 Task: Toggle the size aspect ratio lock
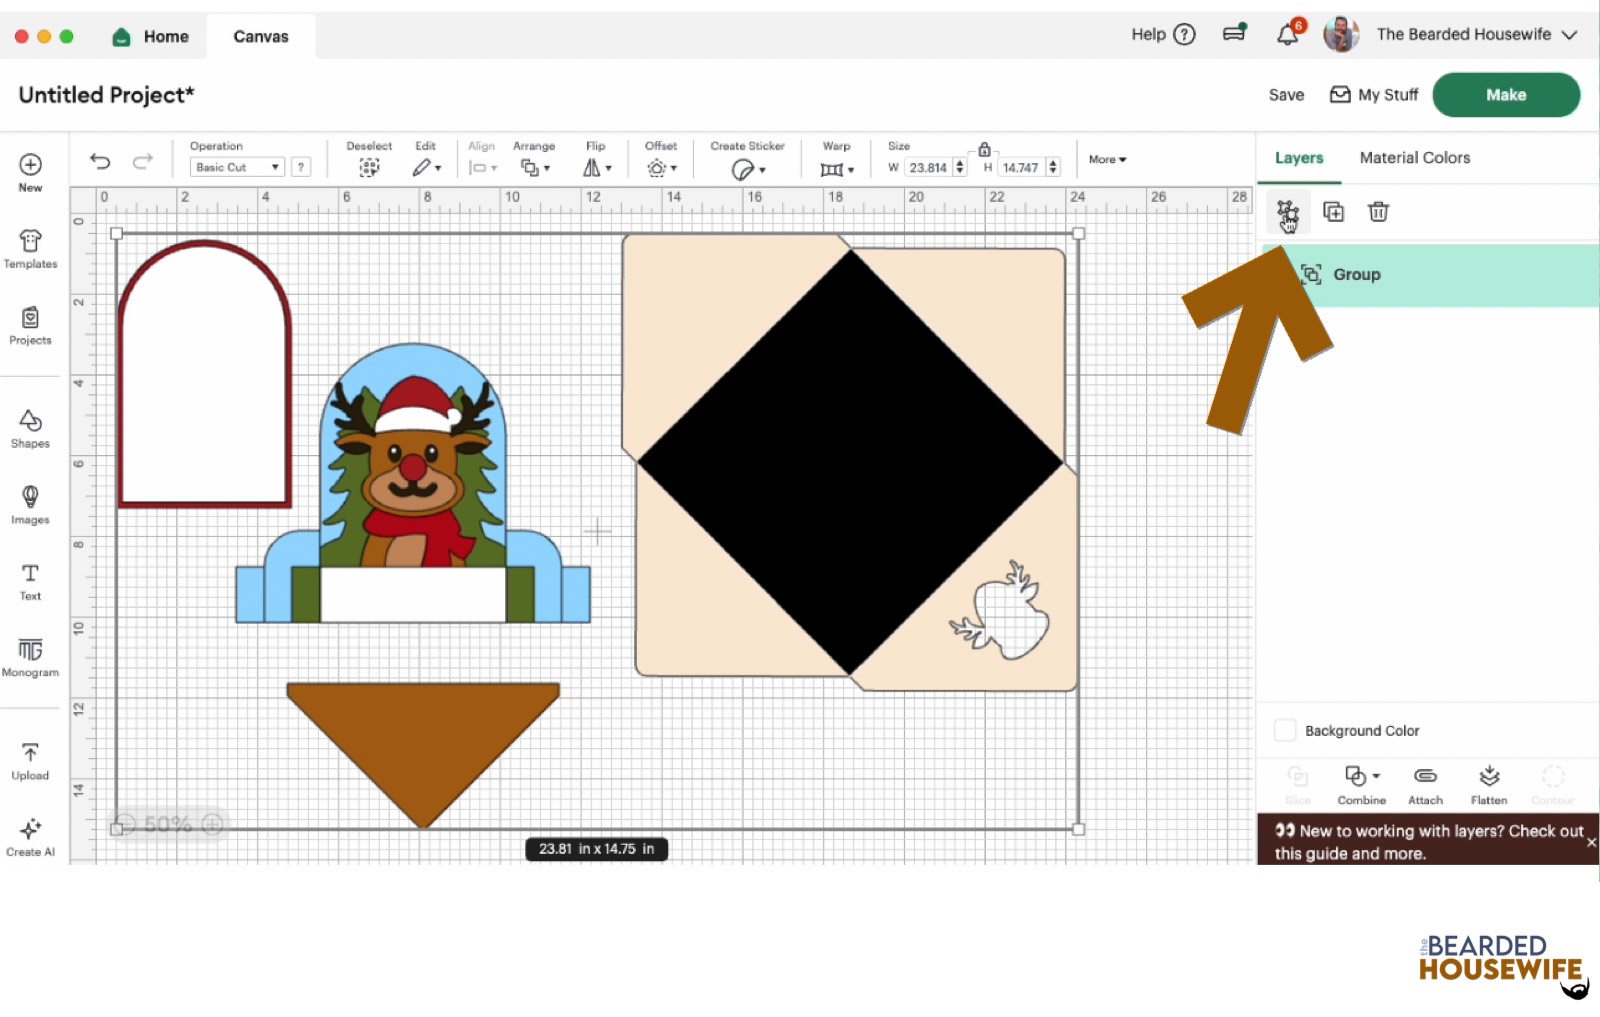point(984,149)
